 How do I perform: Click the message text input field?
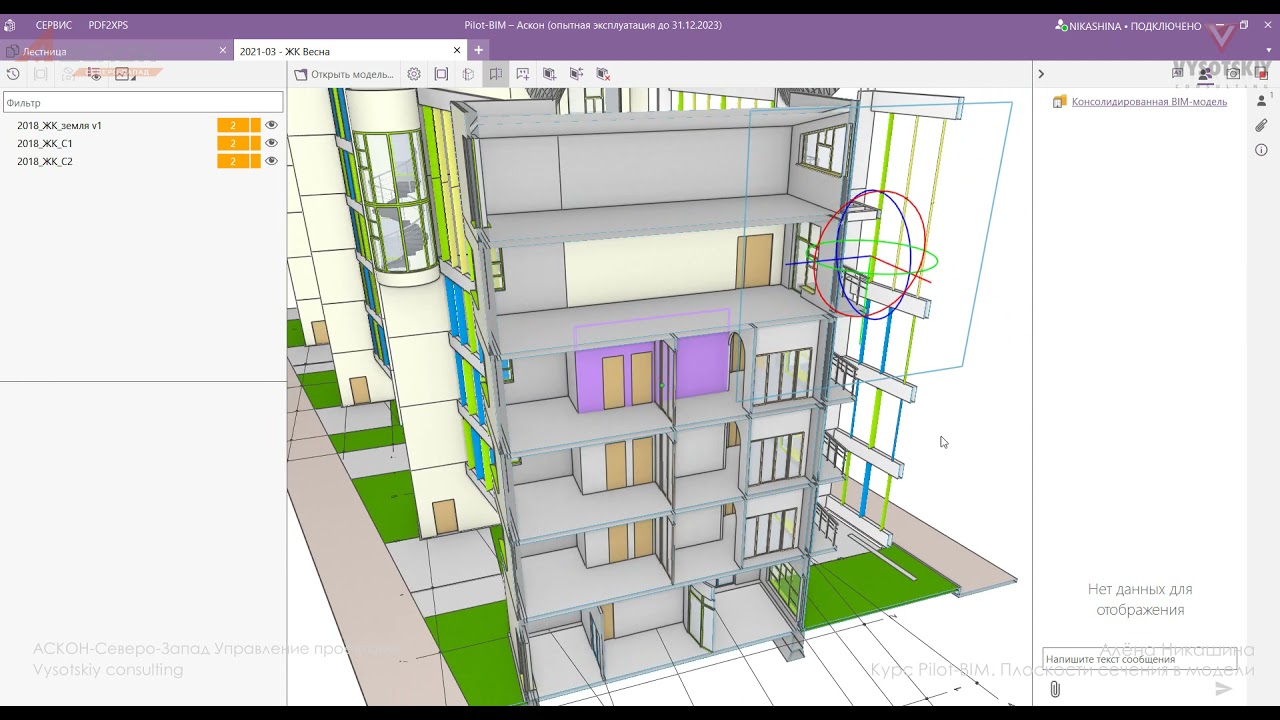pos(1139,659)
